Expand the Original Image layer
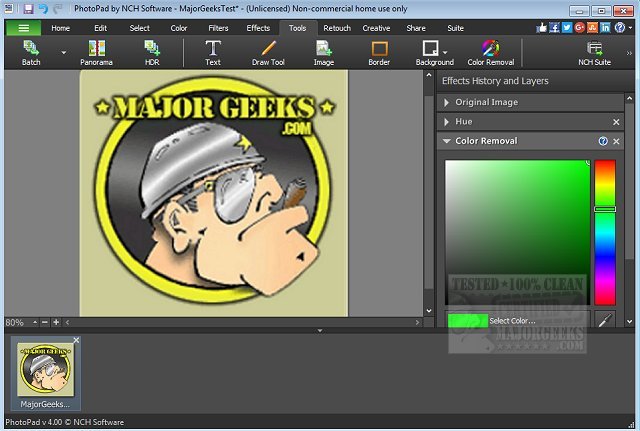The image size is (640, 431). pos(447,102)
